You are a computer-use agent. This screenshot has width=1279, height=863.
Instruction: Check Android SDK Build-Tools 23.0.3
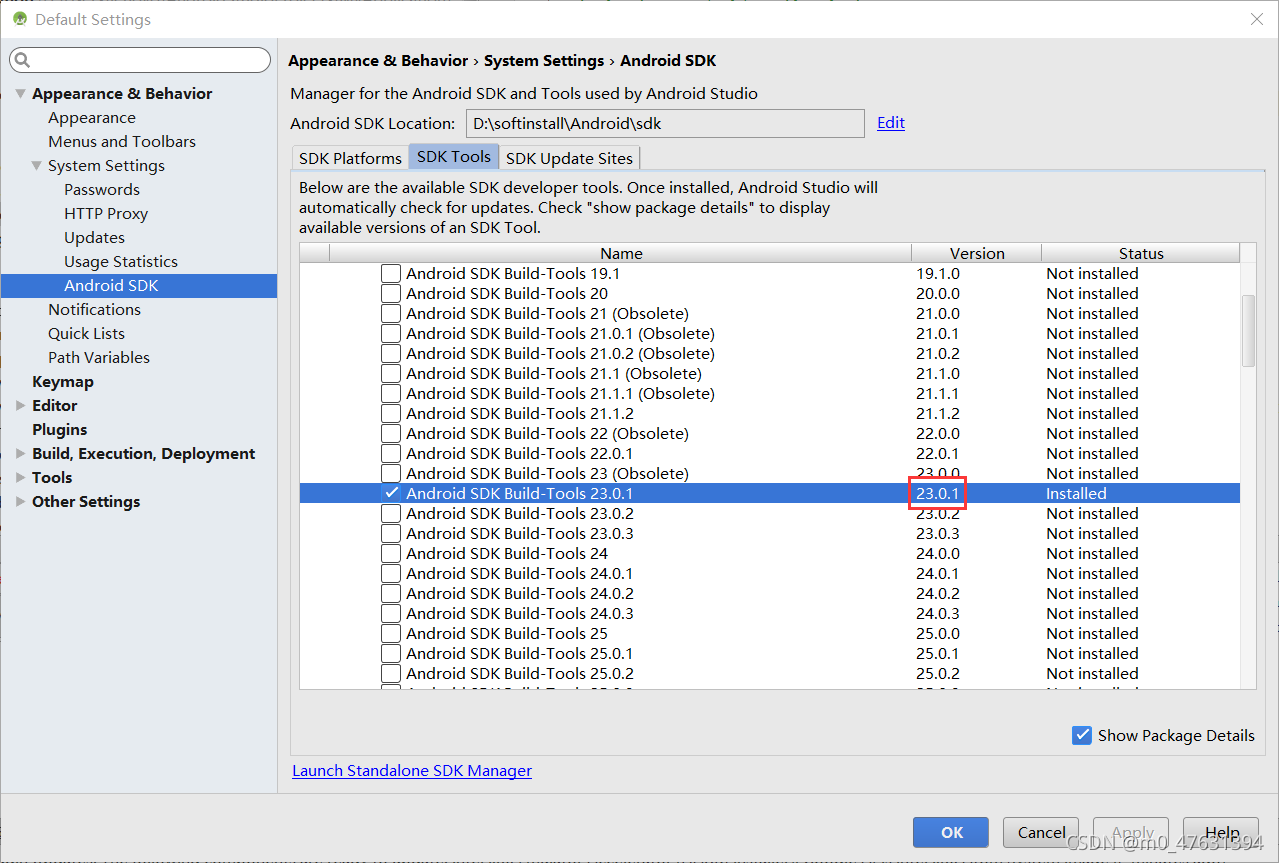[x=391, y=533]
